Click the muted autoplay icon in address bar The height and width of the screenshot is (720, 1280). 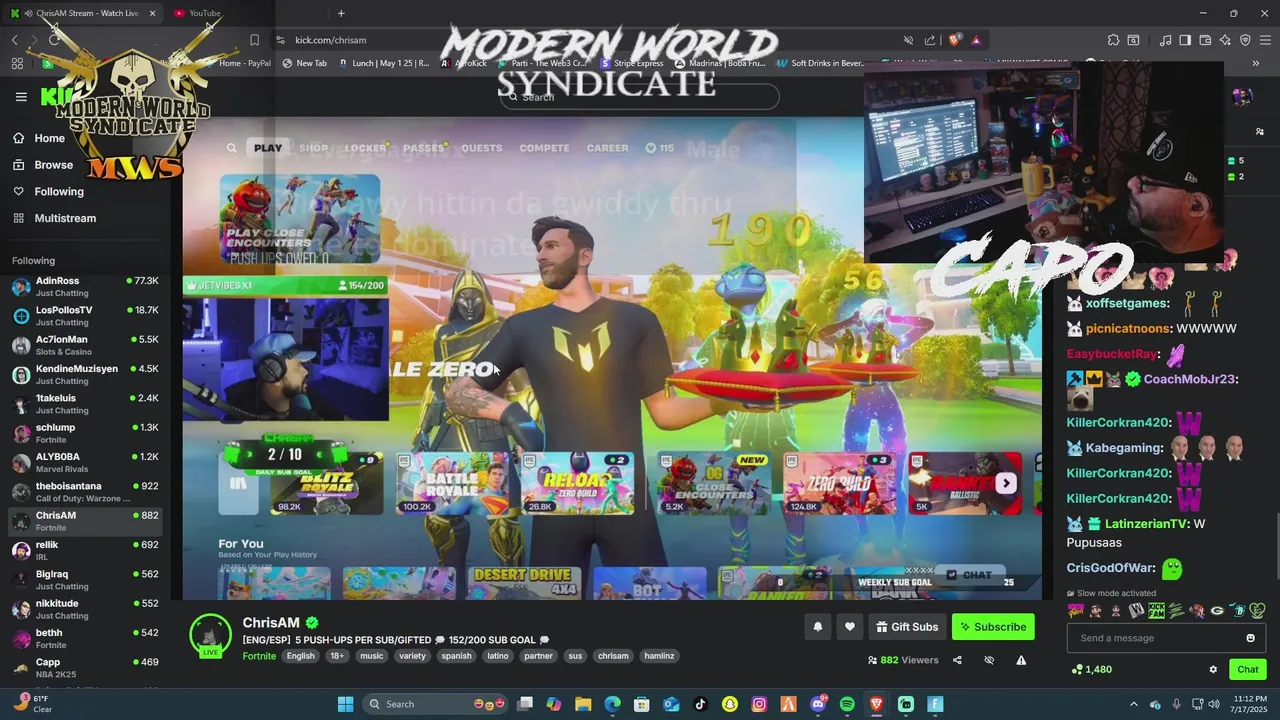click(908, 40)
